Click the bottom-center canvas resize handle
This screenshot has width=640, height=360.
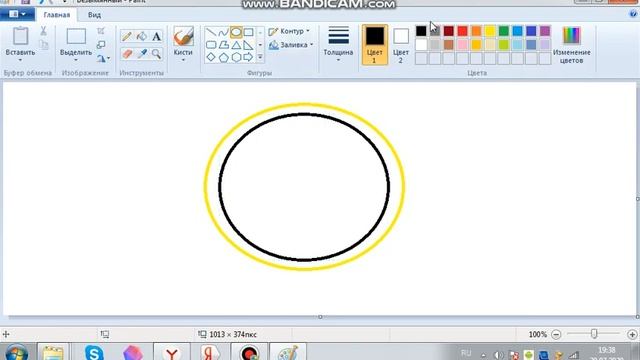pyautogui.click(x=320, y=317)
